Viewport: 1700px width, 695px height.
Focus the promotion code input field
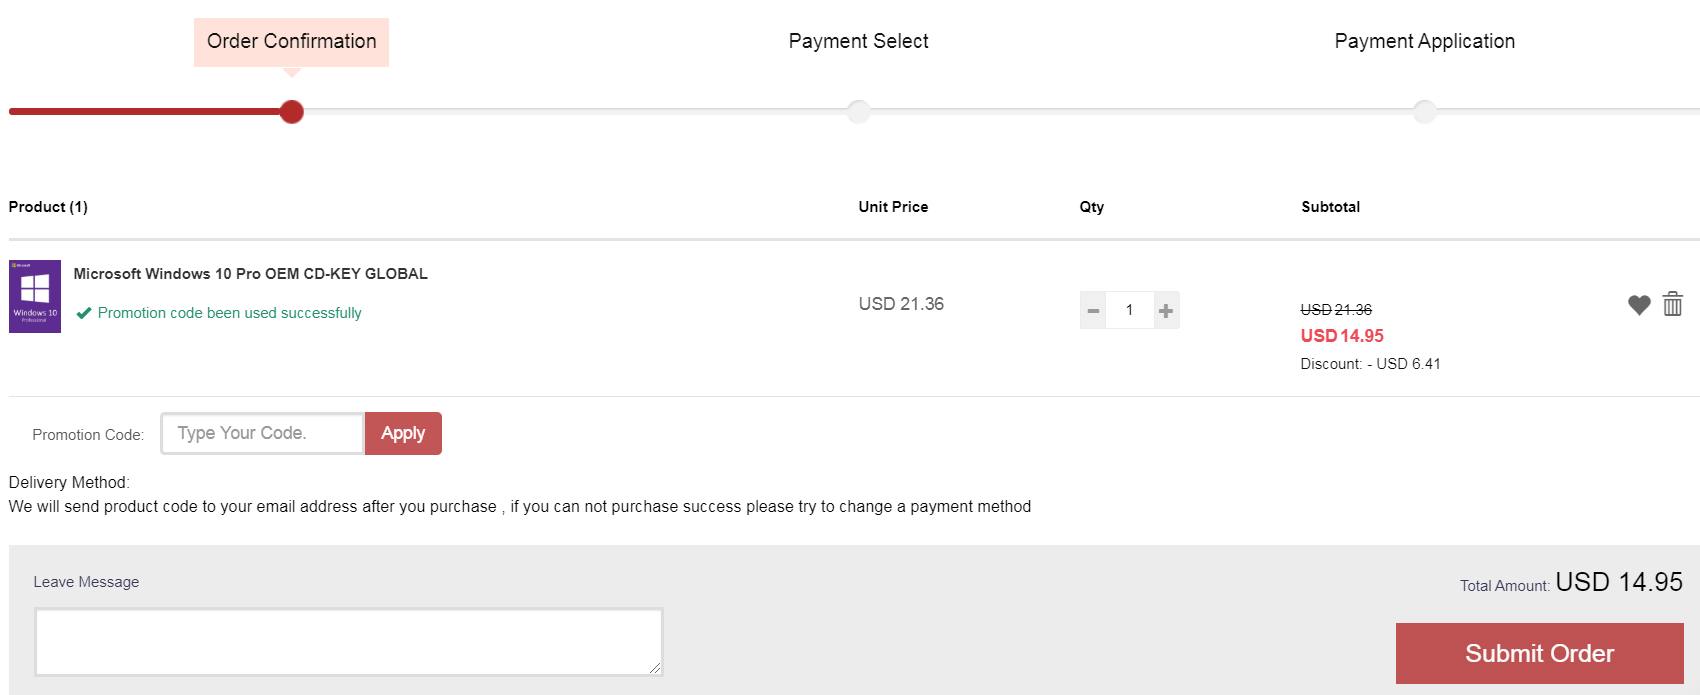262,433
